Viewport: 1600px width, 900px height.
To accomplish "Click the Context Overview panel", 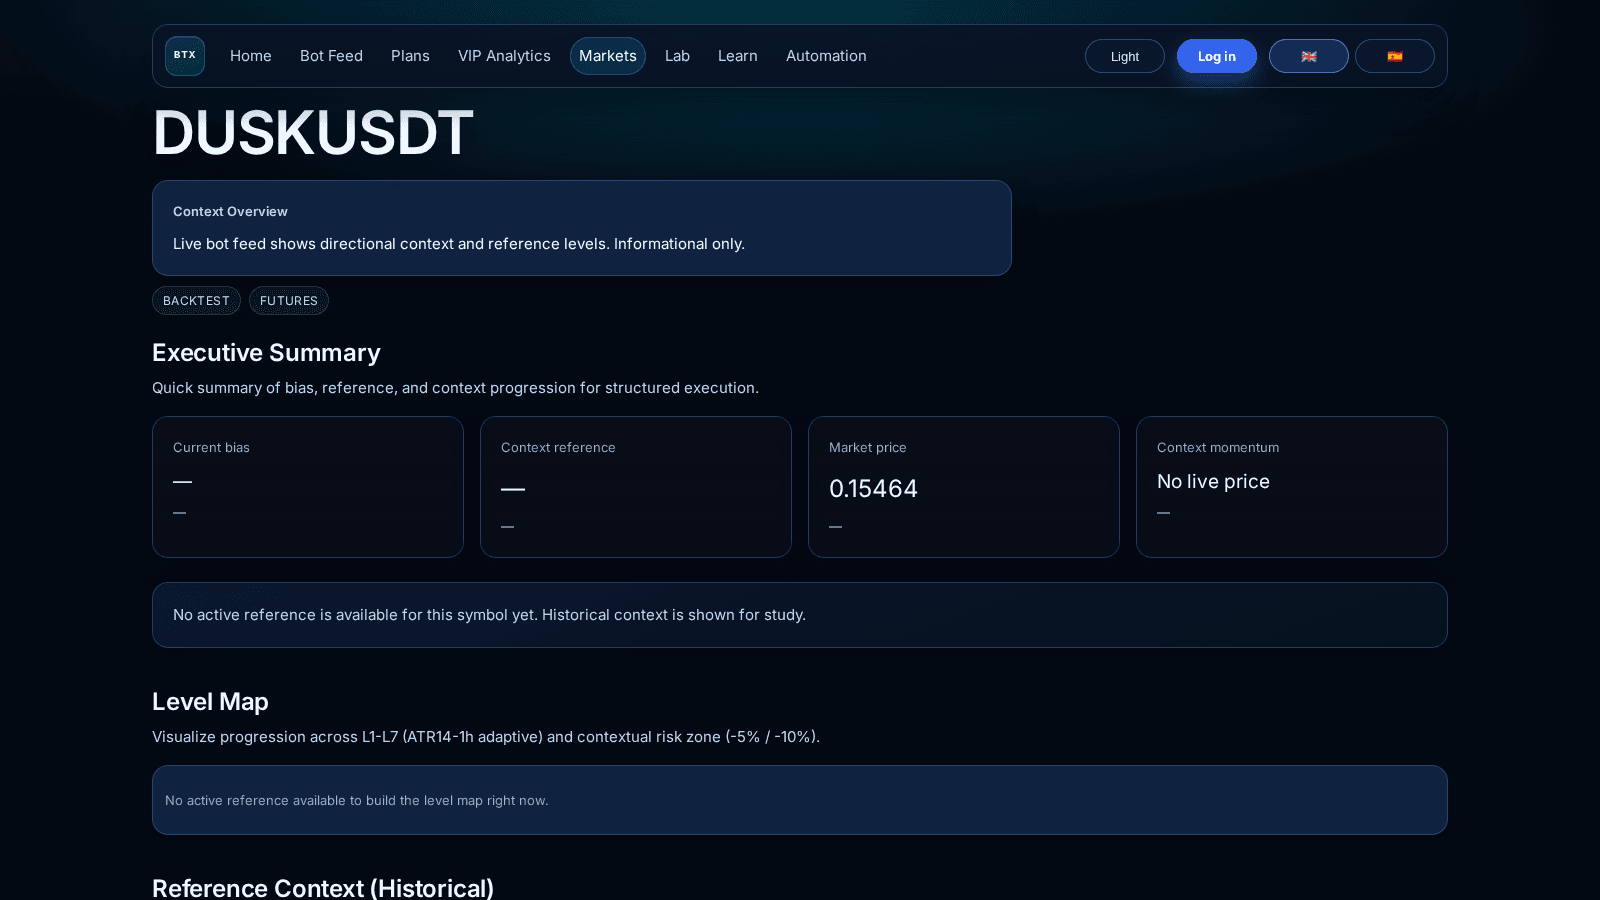I will pyautogui.click(x=581, y=227).
